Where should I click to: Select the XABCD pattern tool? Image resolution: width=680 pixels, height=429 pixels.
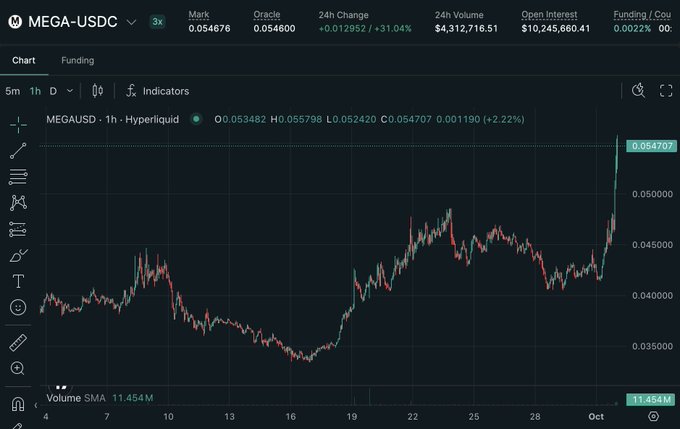coord(18,203)
